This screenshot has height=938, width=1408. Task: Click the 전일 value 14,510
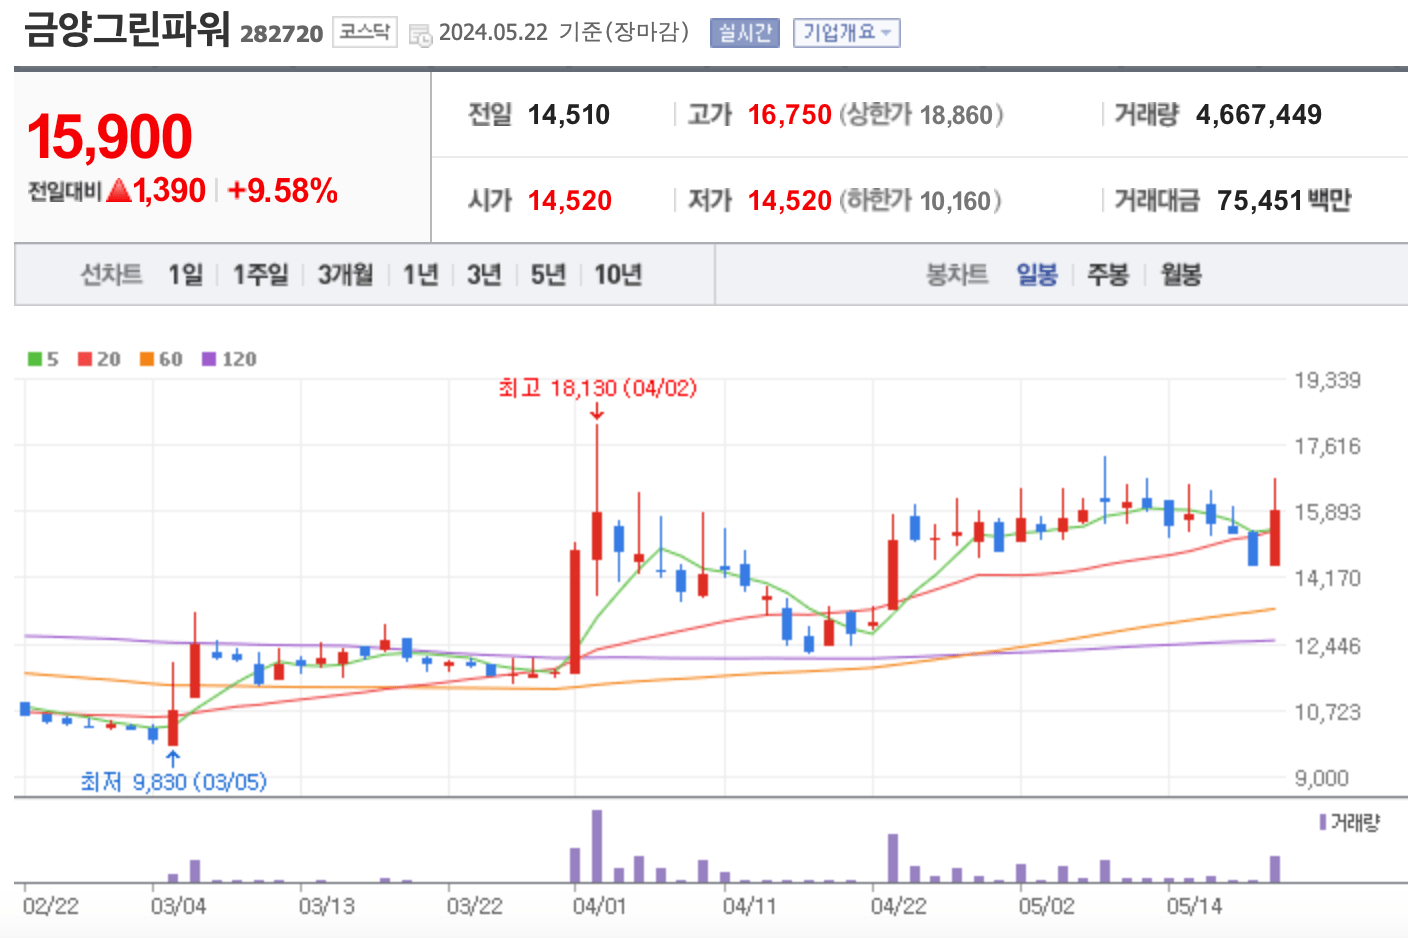point(569,115)
